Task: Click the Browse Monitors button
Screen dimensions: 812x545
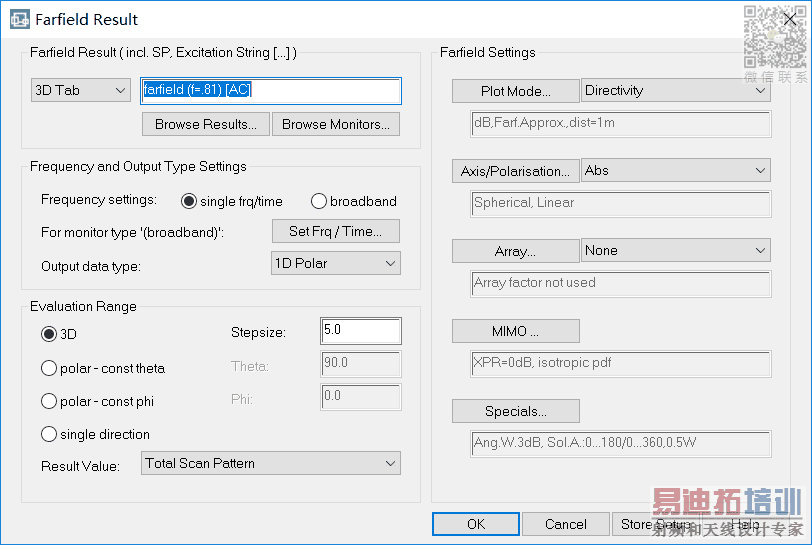Action: [336, 124]
